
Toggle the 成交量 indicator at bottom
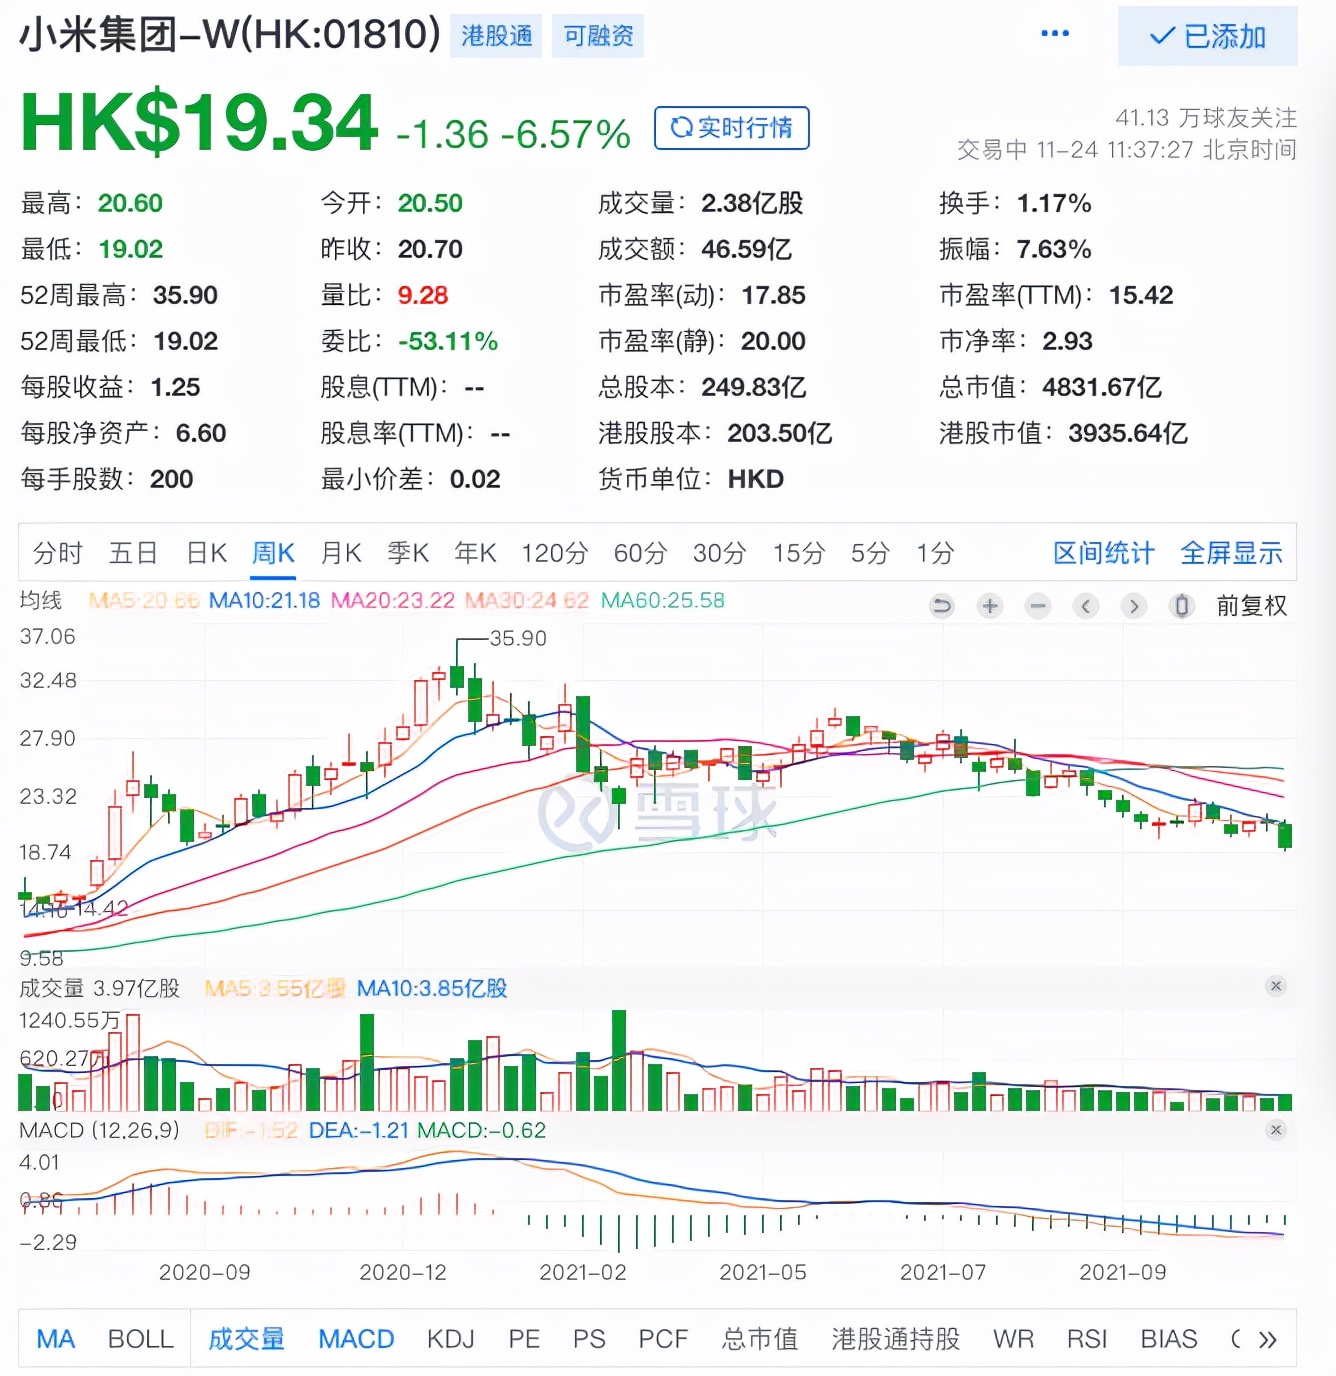click(246, 1339)
